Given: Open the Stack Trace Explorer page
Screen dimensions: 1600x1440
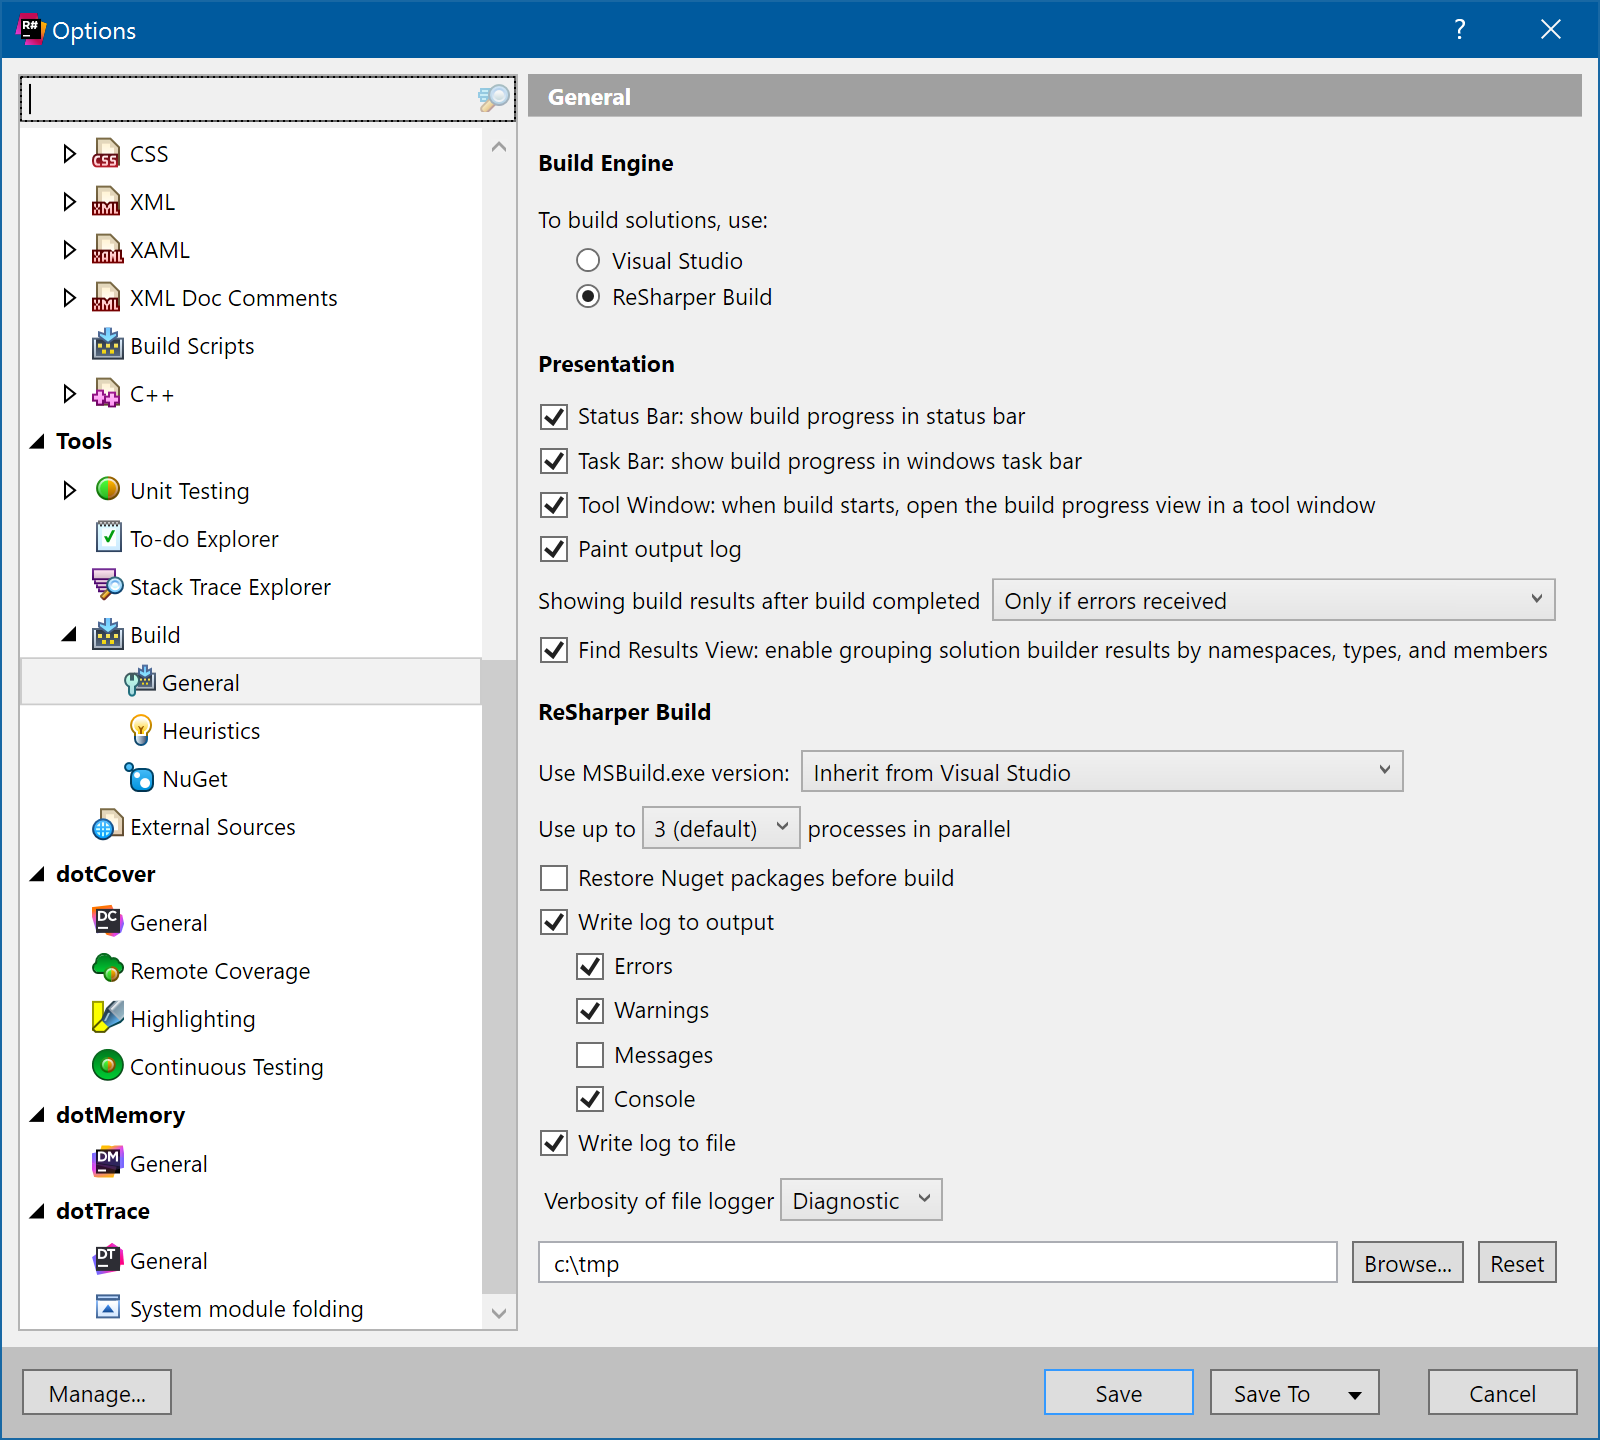Looking at the screenshot, I should [x=230, y=587].
